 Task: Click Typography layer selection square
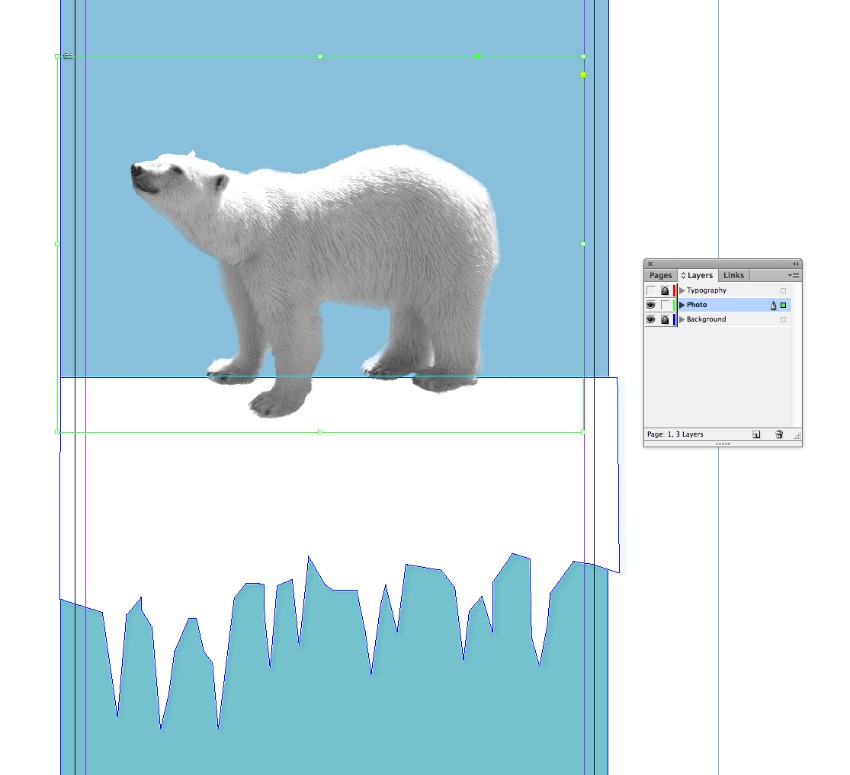pyautogui.click(x=783, y=290)
